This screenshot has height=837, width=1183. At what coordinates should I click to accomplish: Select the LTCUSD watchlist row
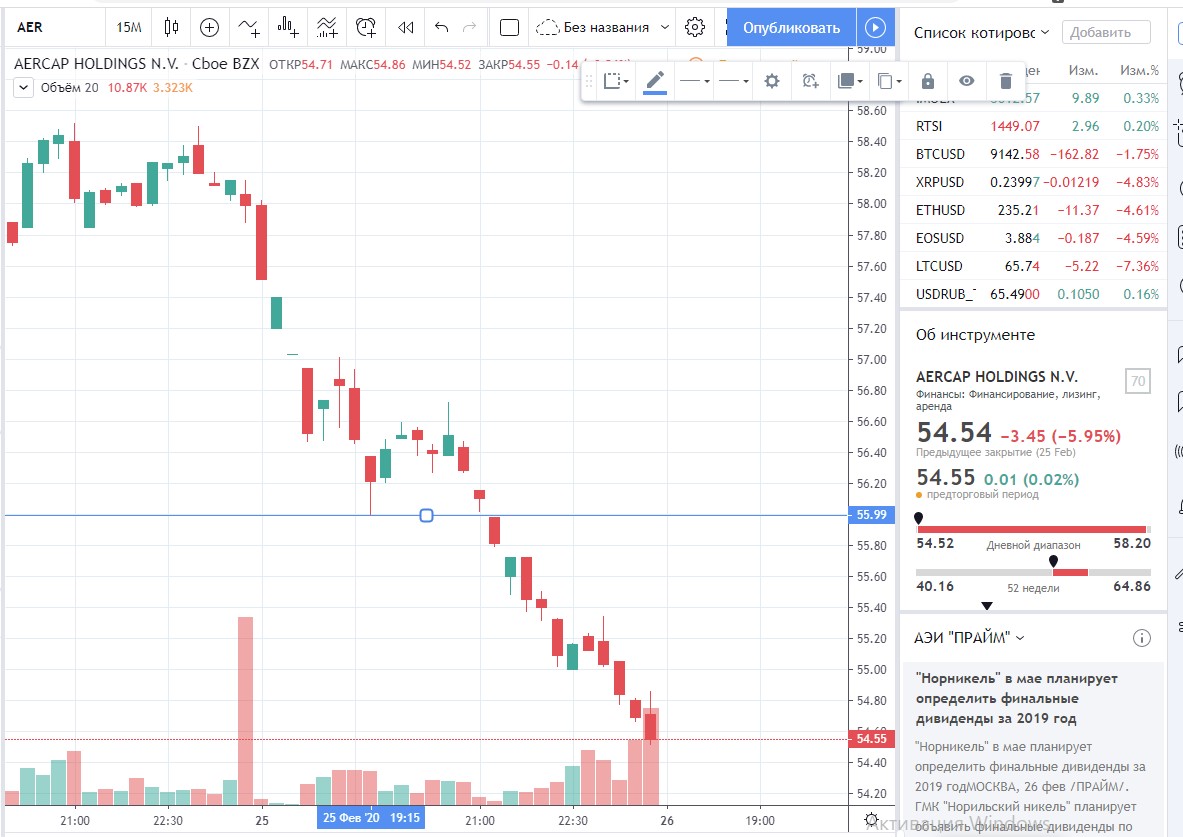[x=1034, y=266]
